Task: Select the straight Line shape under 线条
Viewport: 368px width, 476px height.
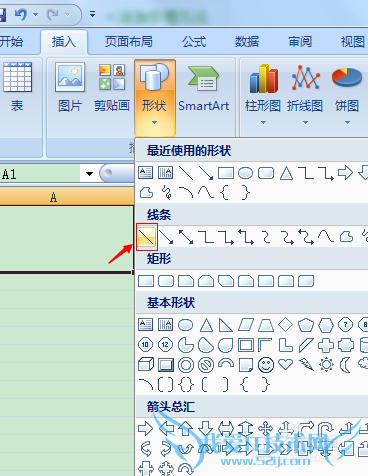Action: coord(147,237)
